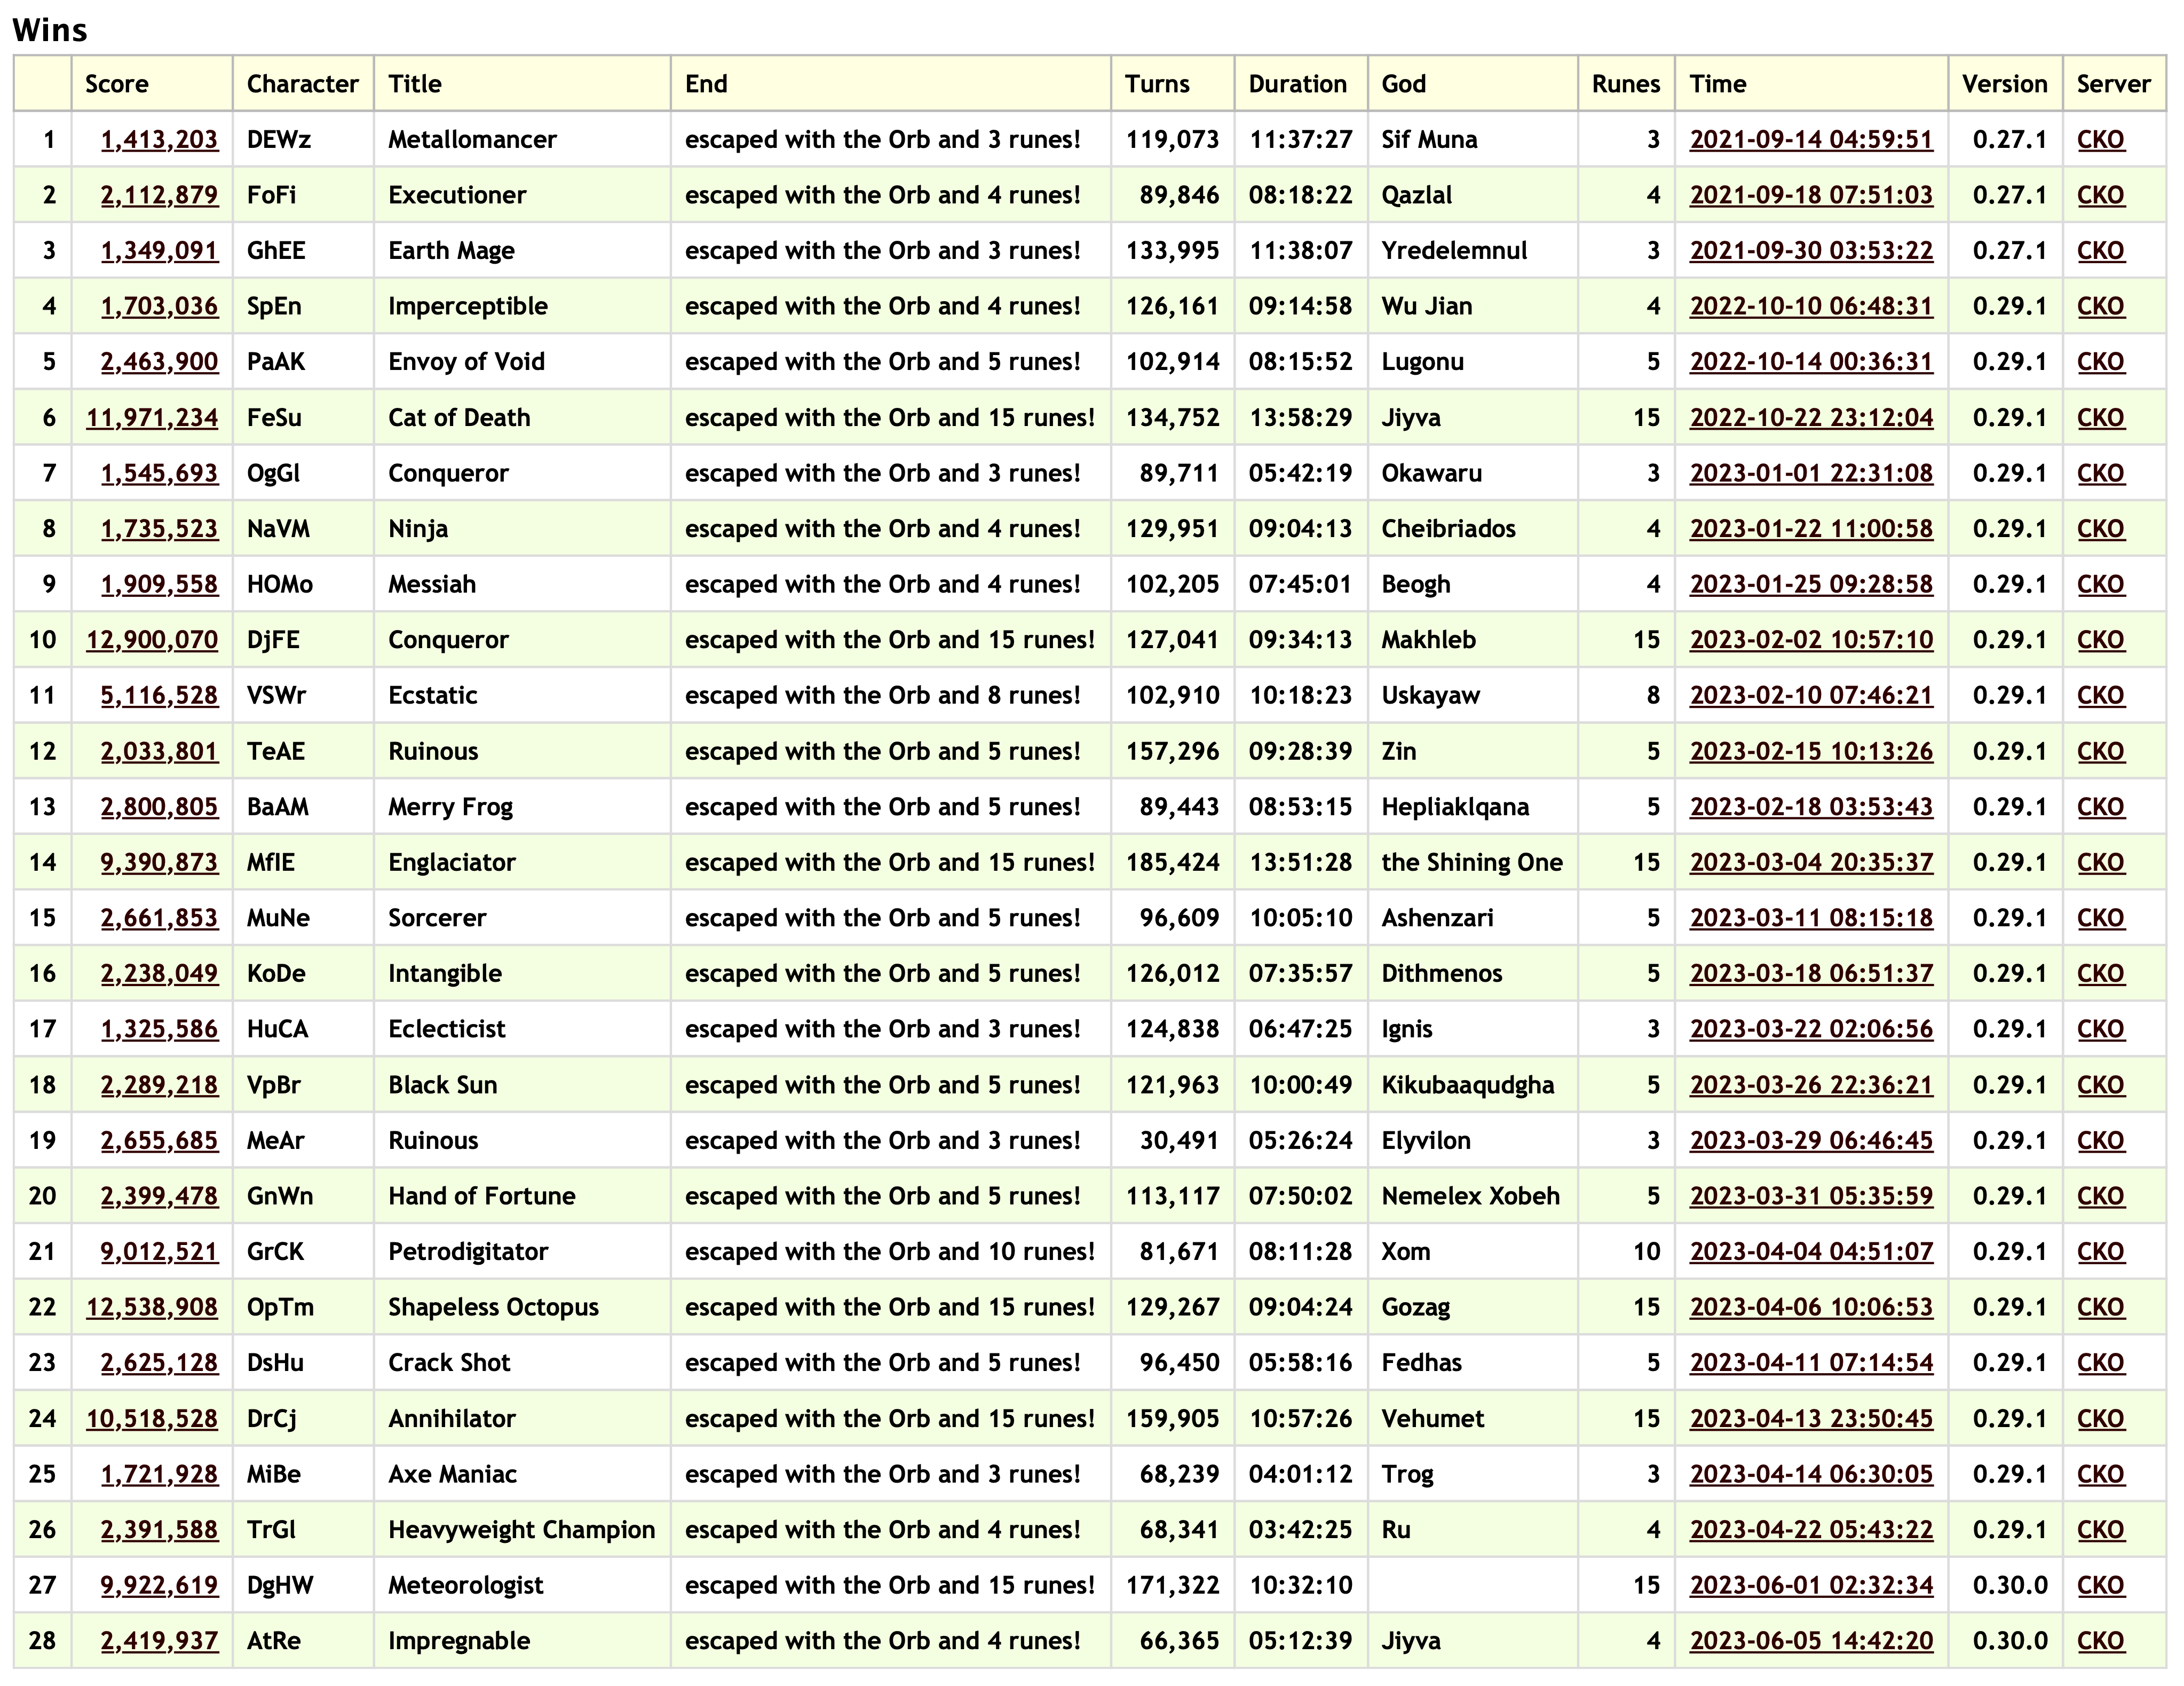
Task: Select the character cell VSWr
Action: [303, 695]
